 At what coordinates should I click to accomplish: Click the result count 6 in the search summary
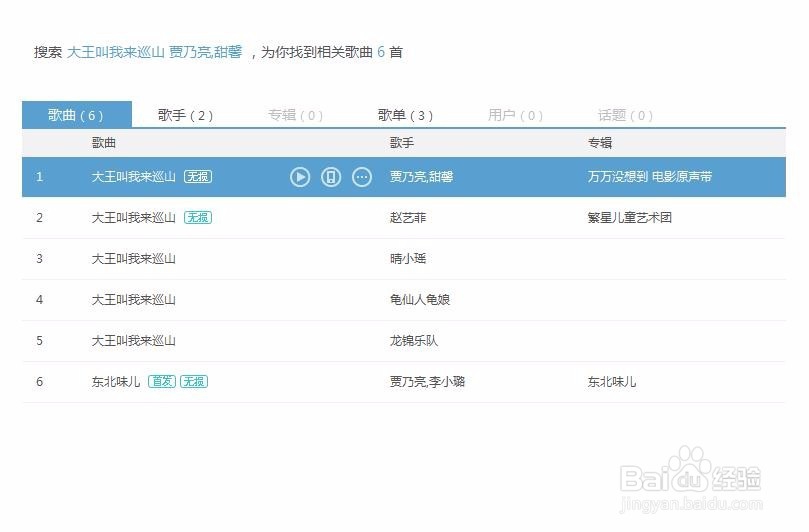point(381,52)
